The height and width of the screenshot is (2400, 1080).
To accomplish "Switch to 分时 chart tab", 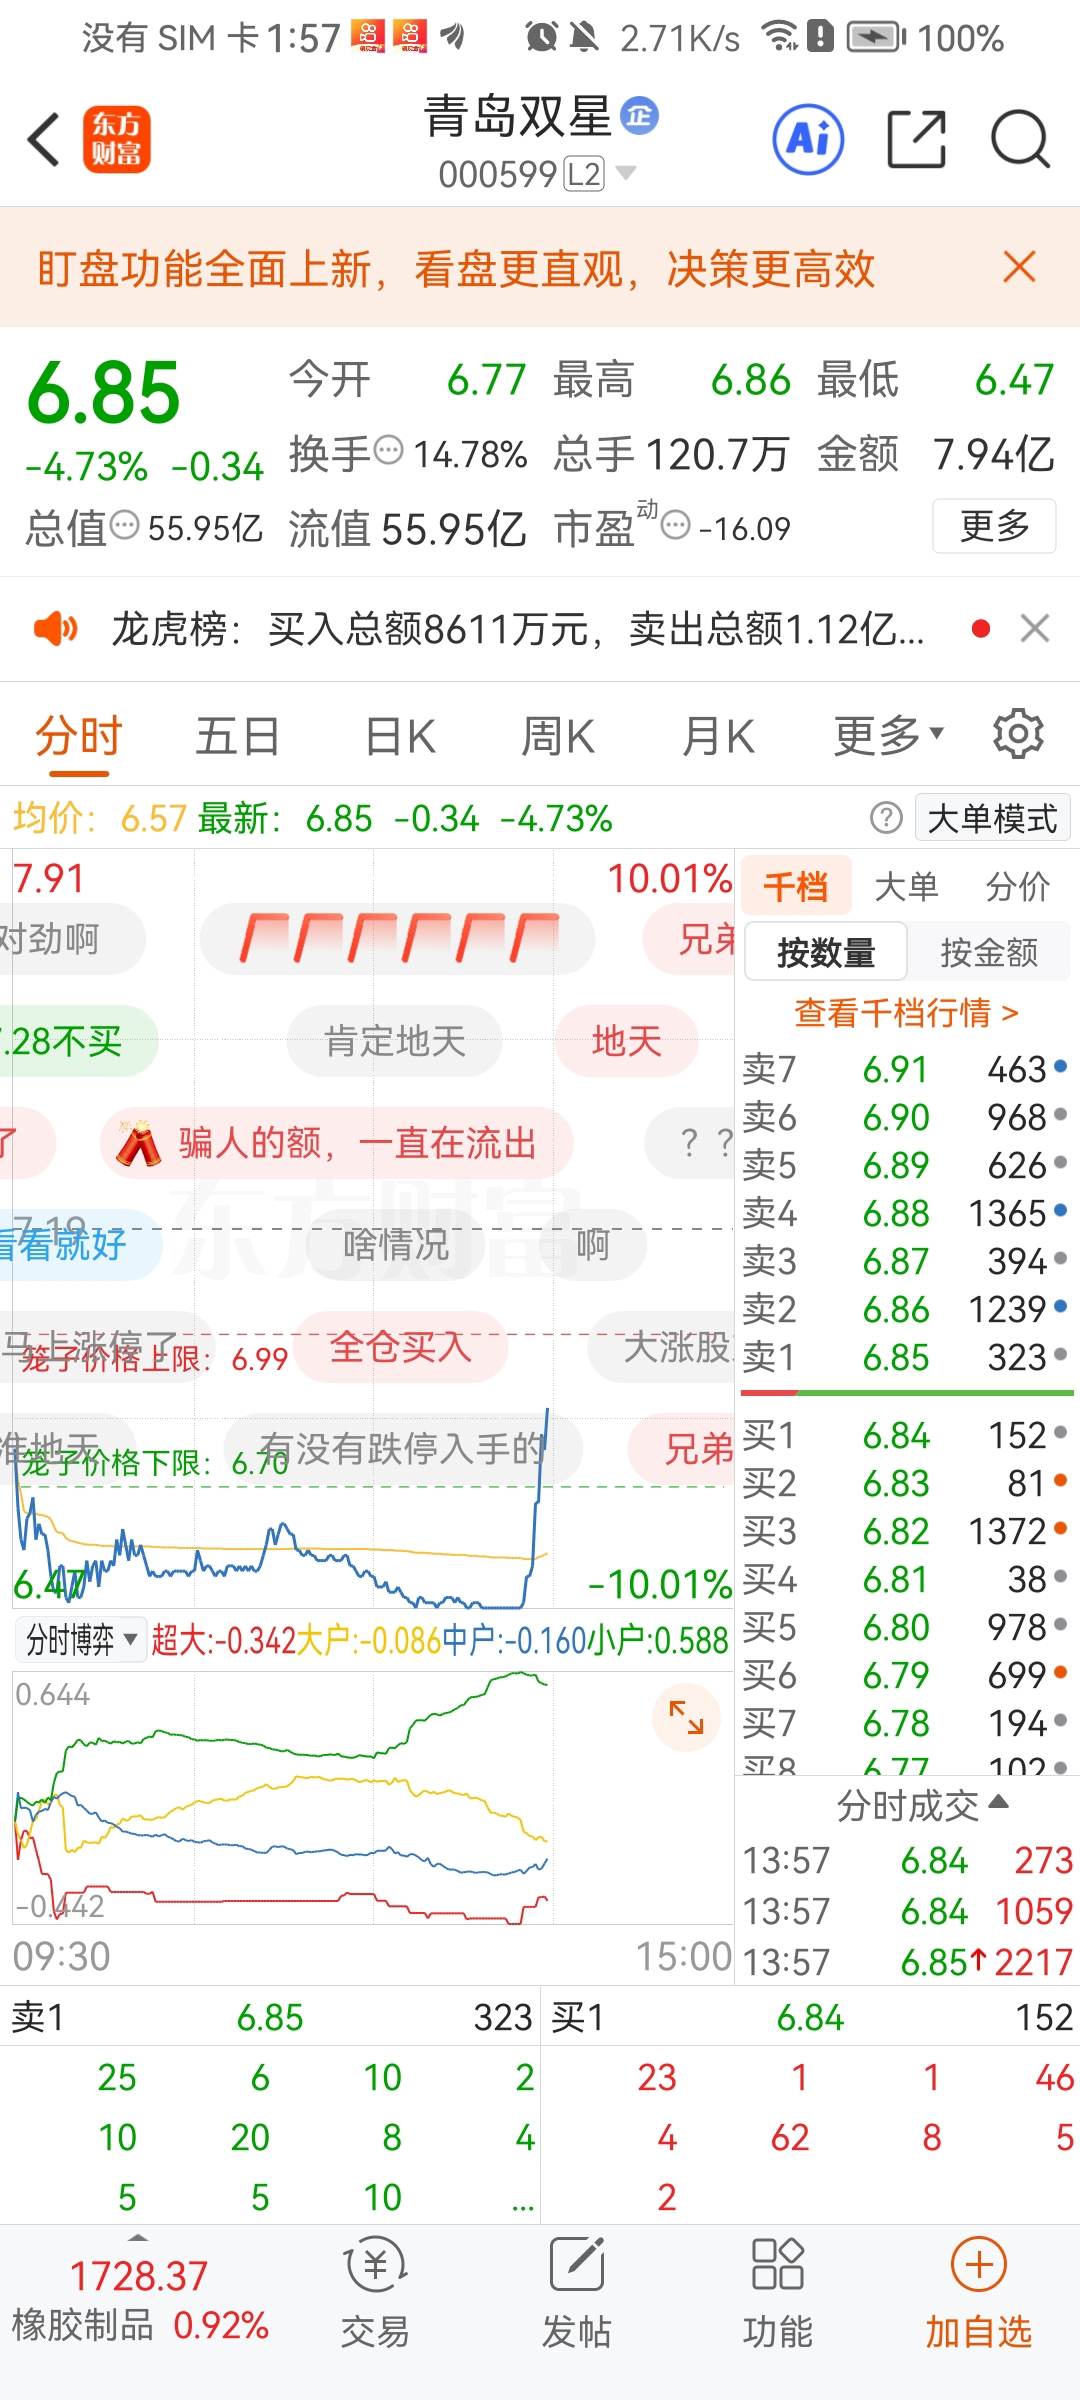I will 78,736.
